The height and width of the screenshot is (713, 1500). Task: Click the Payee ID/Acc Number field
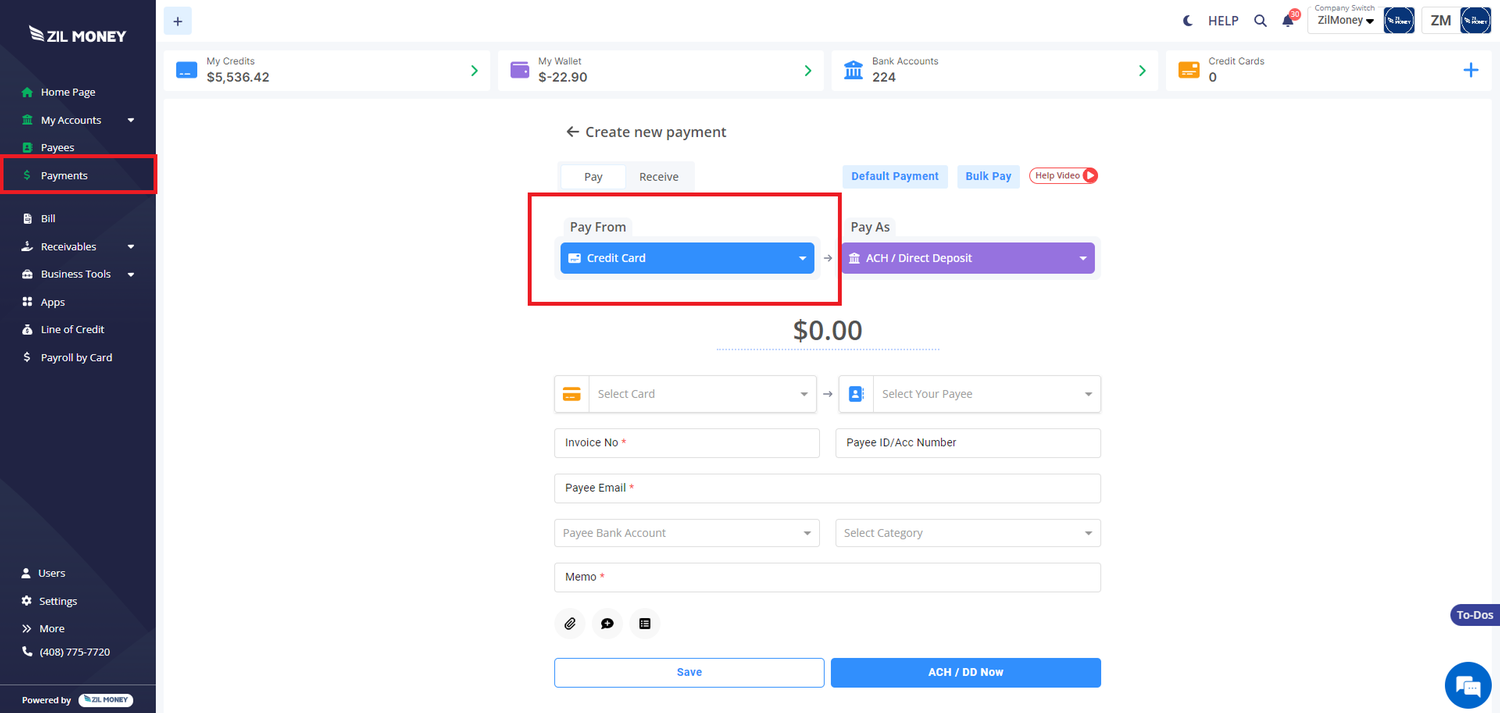coord(968,443)
